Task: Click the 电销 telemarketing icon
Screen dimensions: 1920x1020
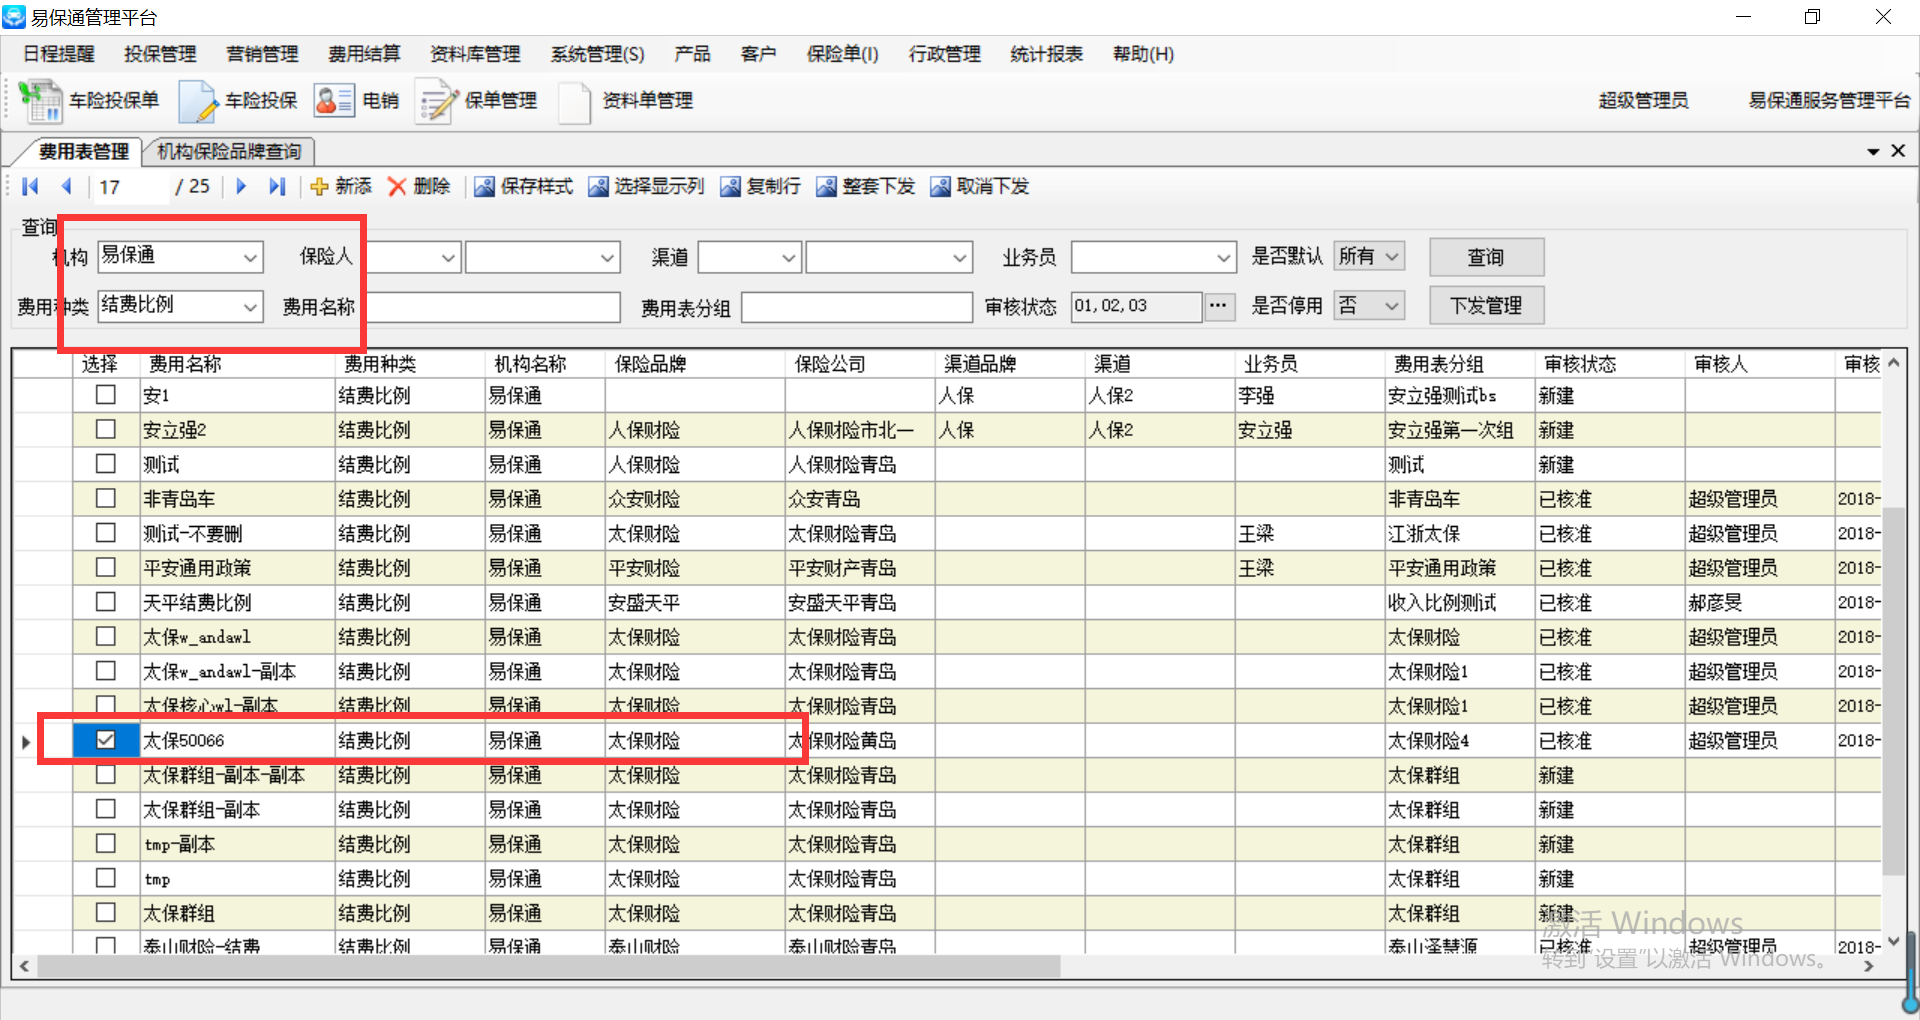Action: (x=334, y=101)
